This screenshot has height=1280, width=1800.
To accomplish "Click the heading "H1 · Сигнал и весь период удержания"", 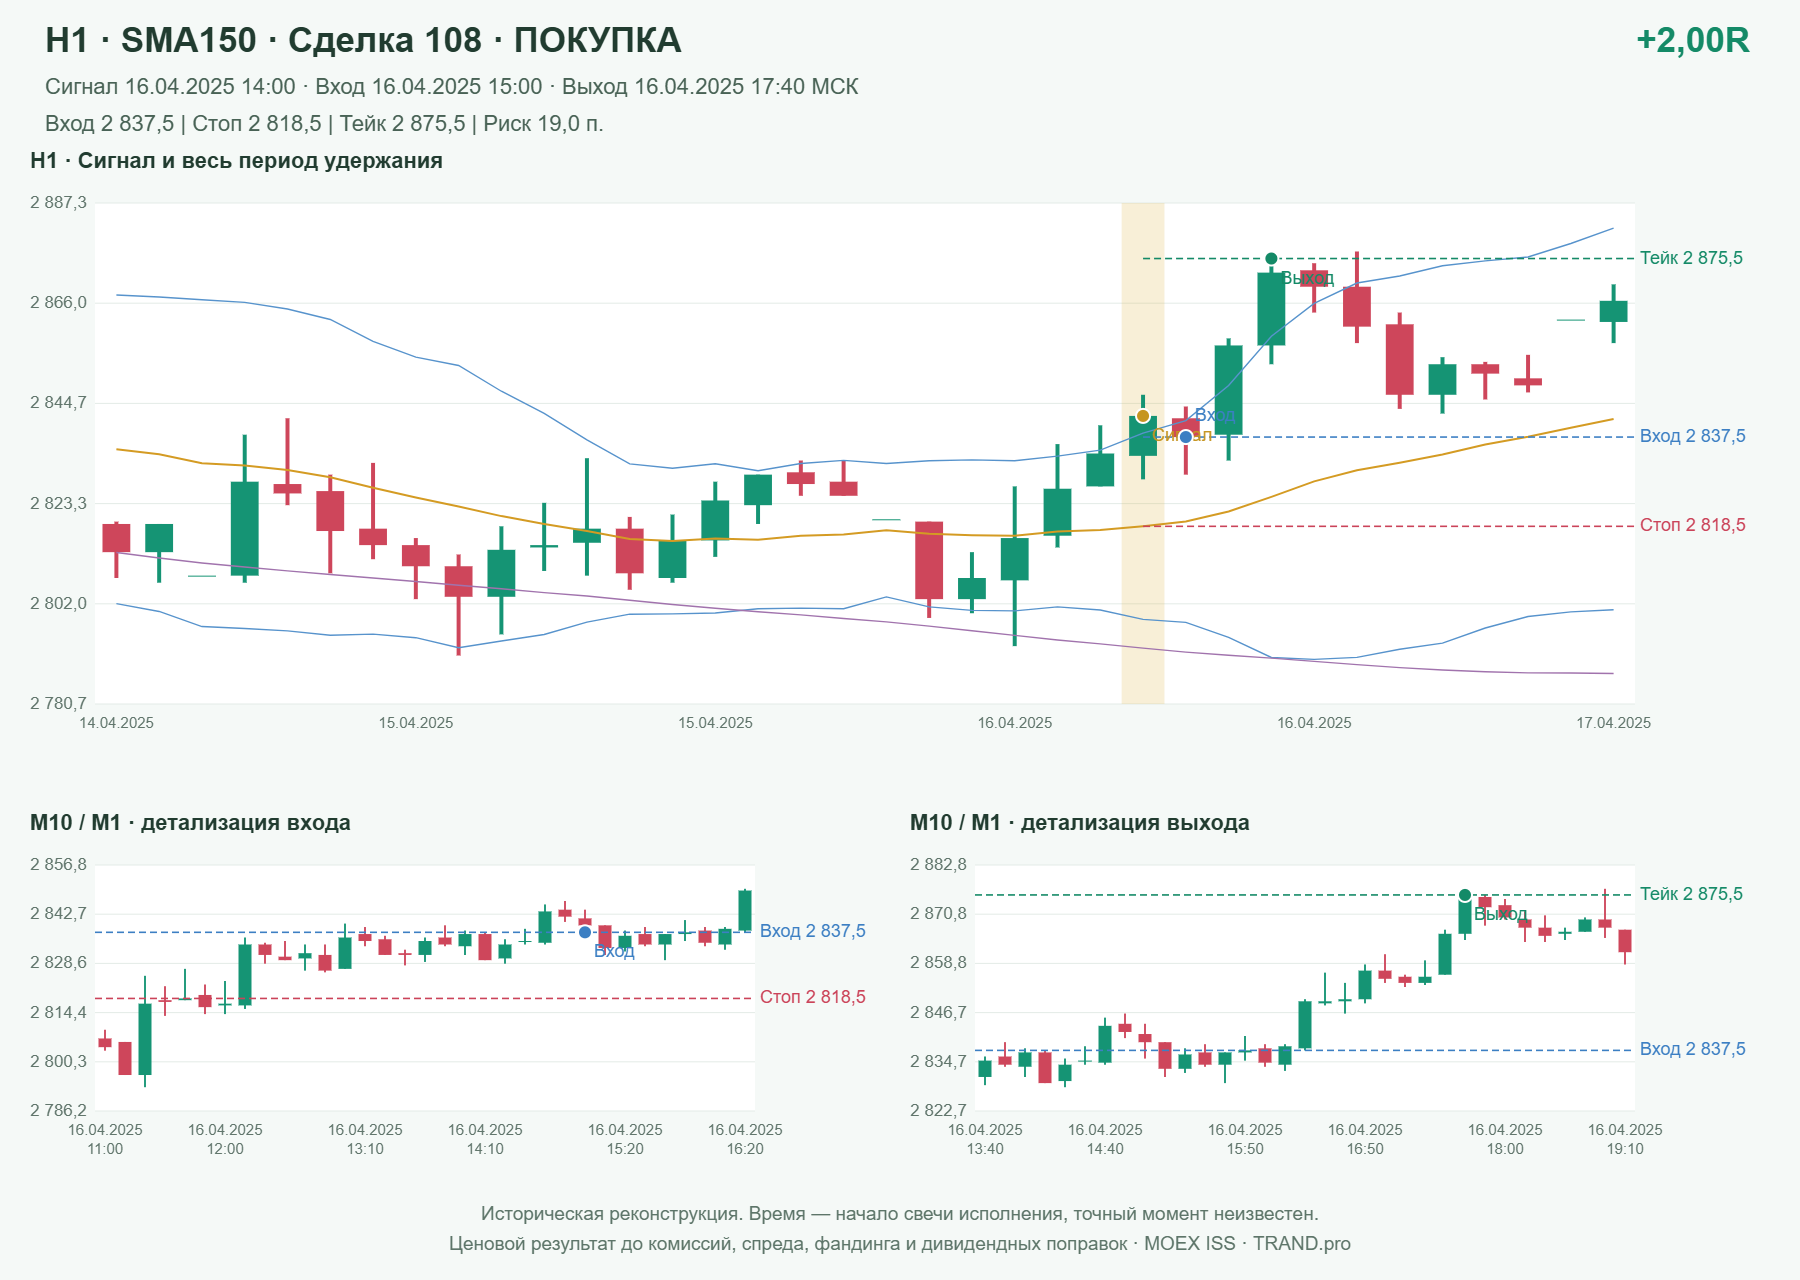I will coord(236,161).
